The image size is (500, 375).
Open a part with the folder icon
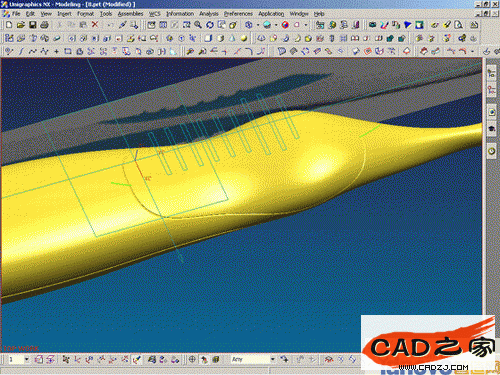point(21,25)
